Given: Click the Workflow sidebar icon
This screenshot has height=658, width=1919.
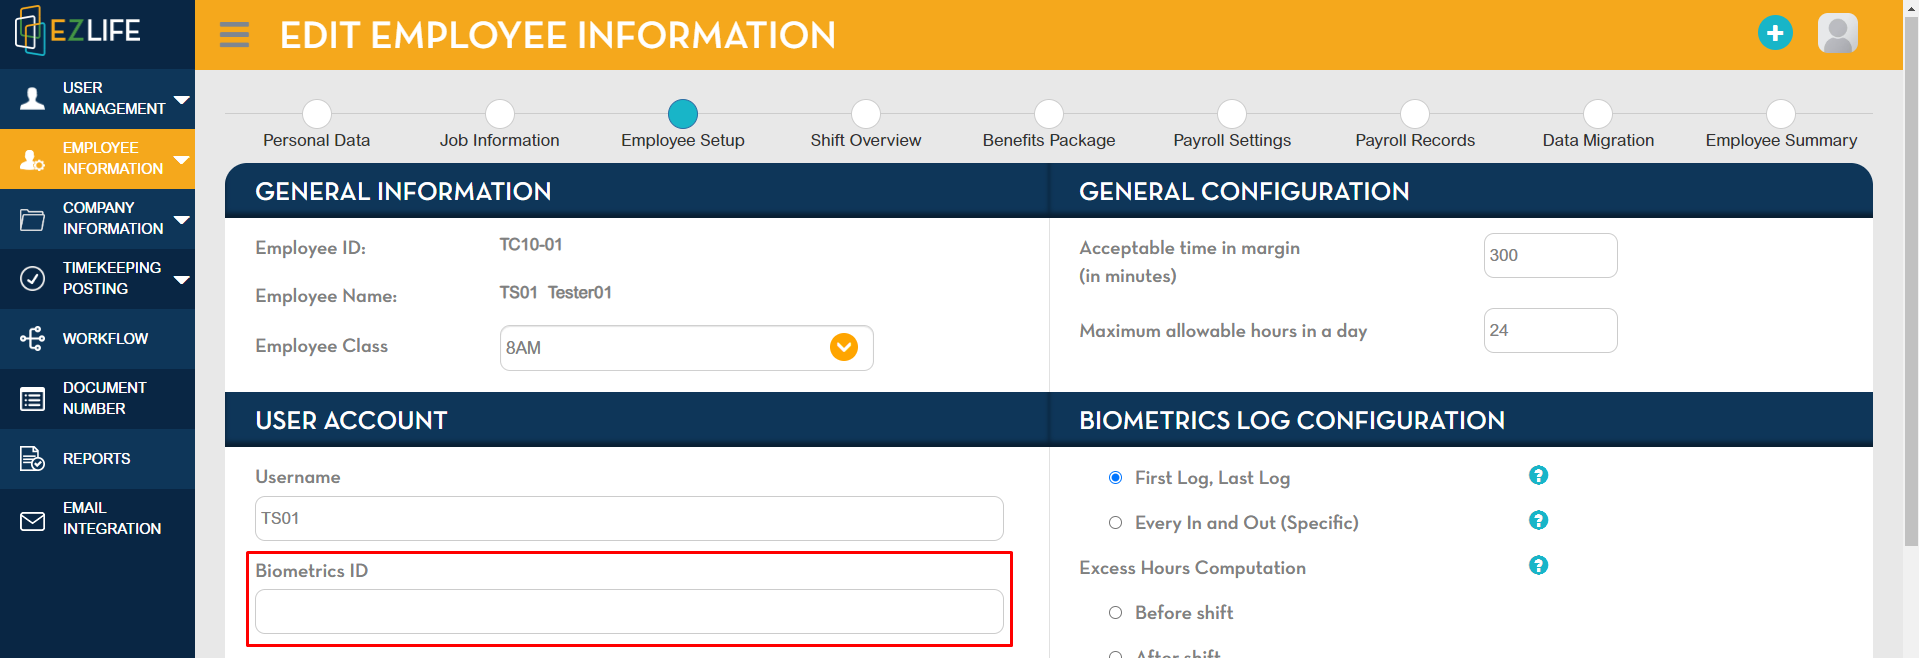Looking at the screenshot, I should coord(33,339).
